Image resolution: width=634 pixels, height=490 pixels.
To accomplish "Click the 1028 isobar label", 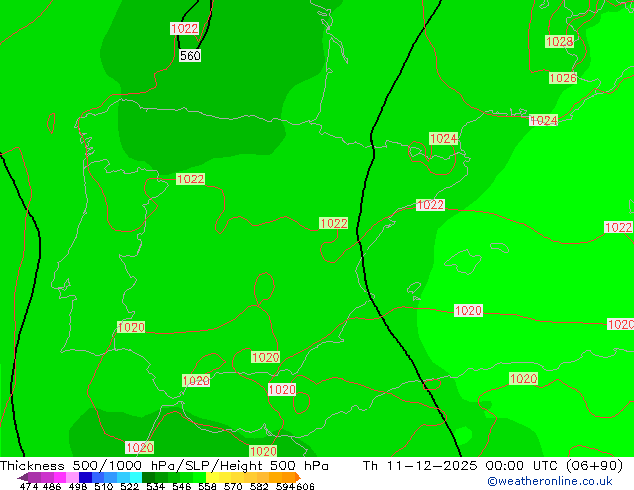I will coord(560,41).
